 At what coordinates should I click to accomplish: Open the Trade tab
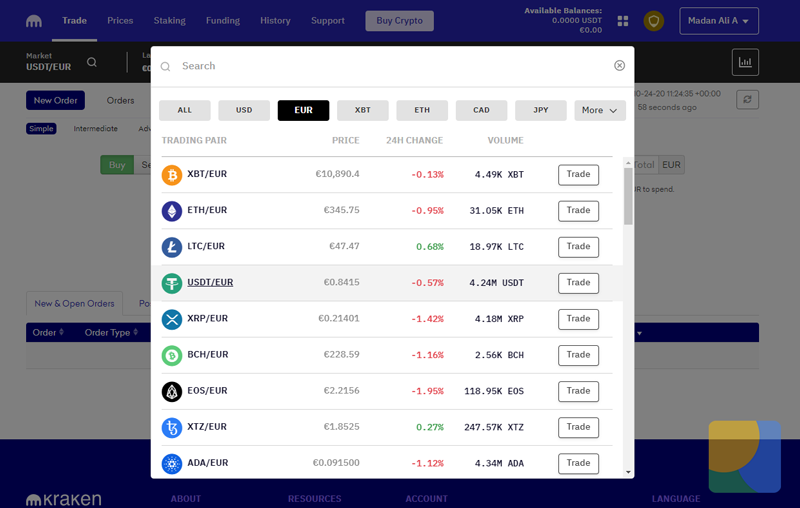[74, 21]
